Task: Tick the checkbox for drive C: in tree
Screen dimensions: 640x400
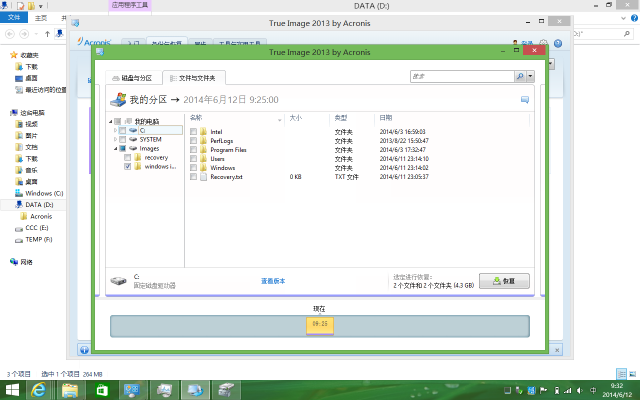Action: point(122,131)
